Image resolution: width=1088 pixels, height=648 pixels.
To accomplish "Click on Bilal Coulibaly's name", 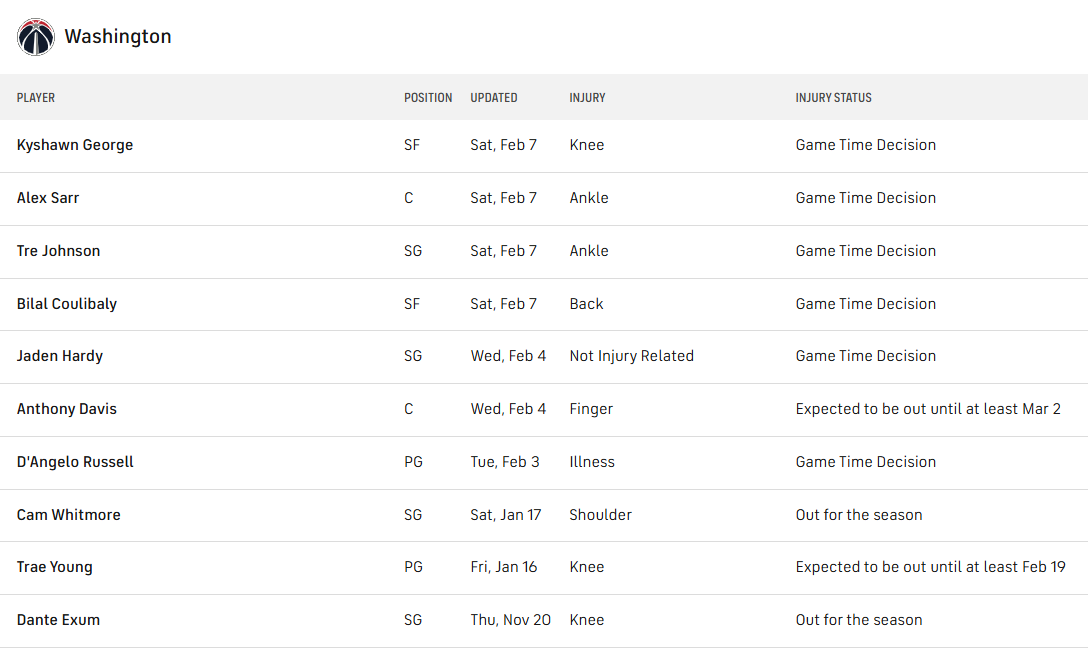I will [x=67, y=304].
